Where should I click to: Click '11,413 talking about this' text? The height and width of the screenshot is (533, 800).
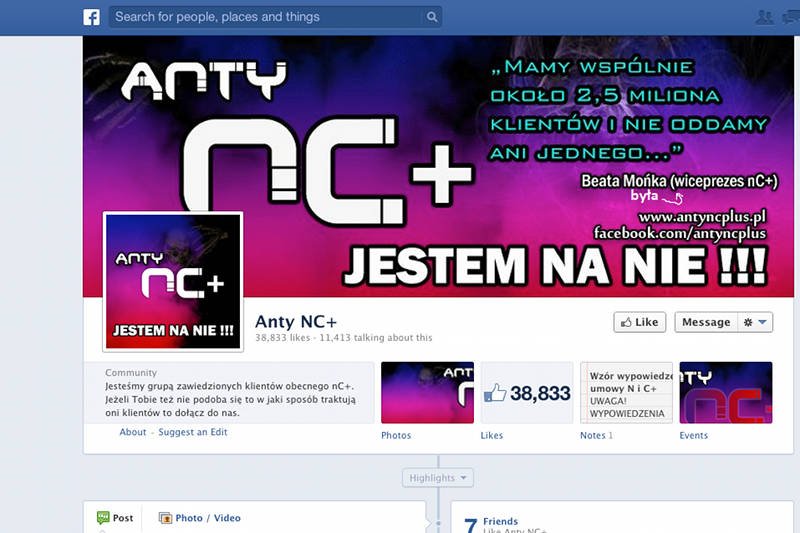click(376, 338)
